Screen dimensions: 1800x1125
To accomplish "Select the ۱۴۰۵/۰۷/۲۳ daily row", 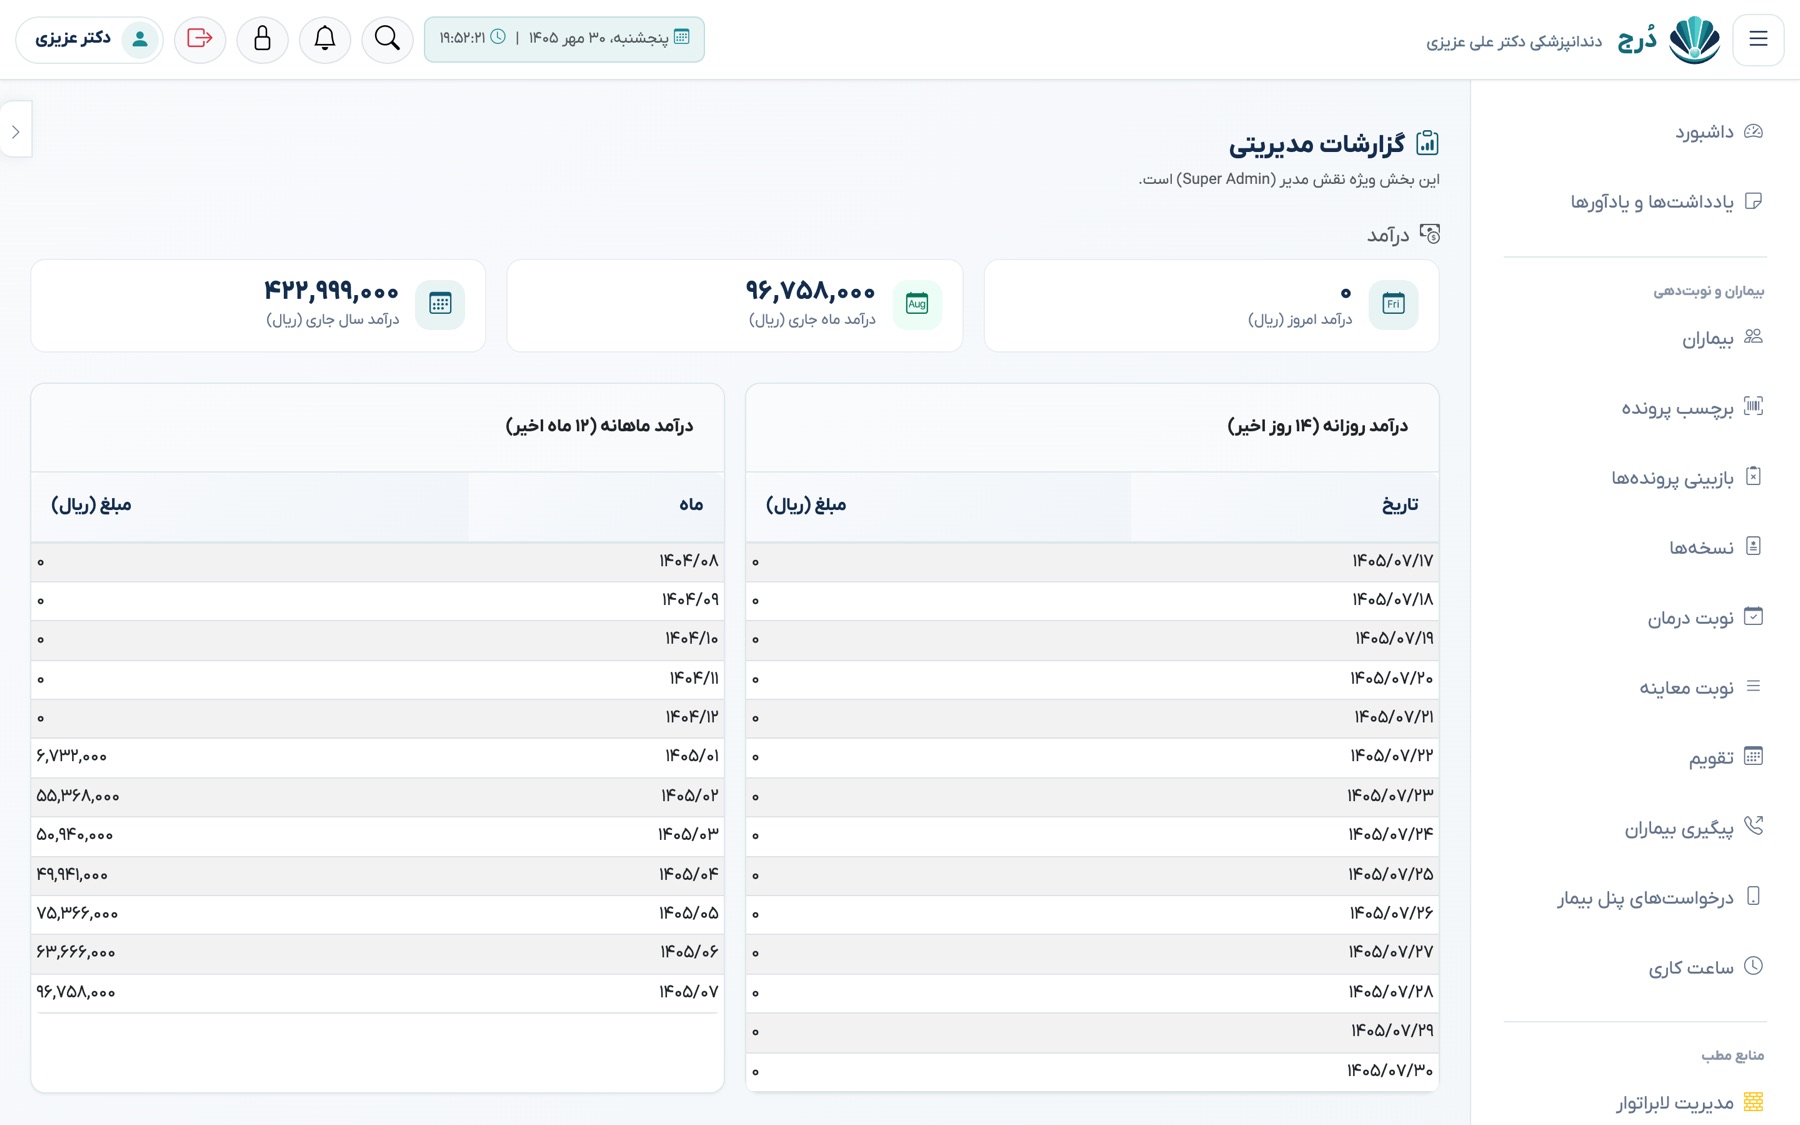I will point(1092,796).
